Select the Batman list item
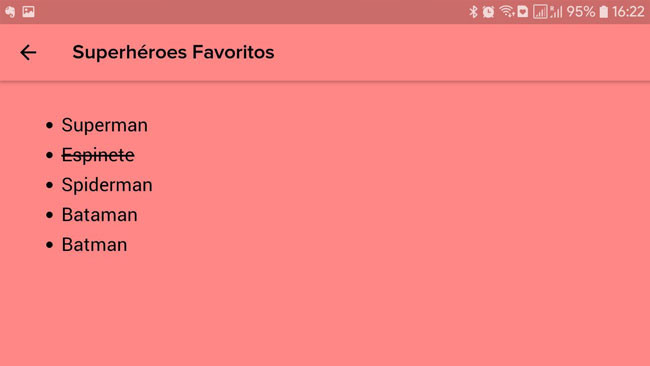 tap(95, 245)
